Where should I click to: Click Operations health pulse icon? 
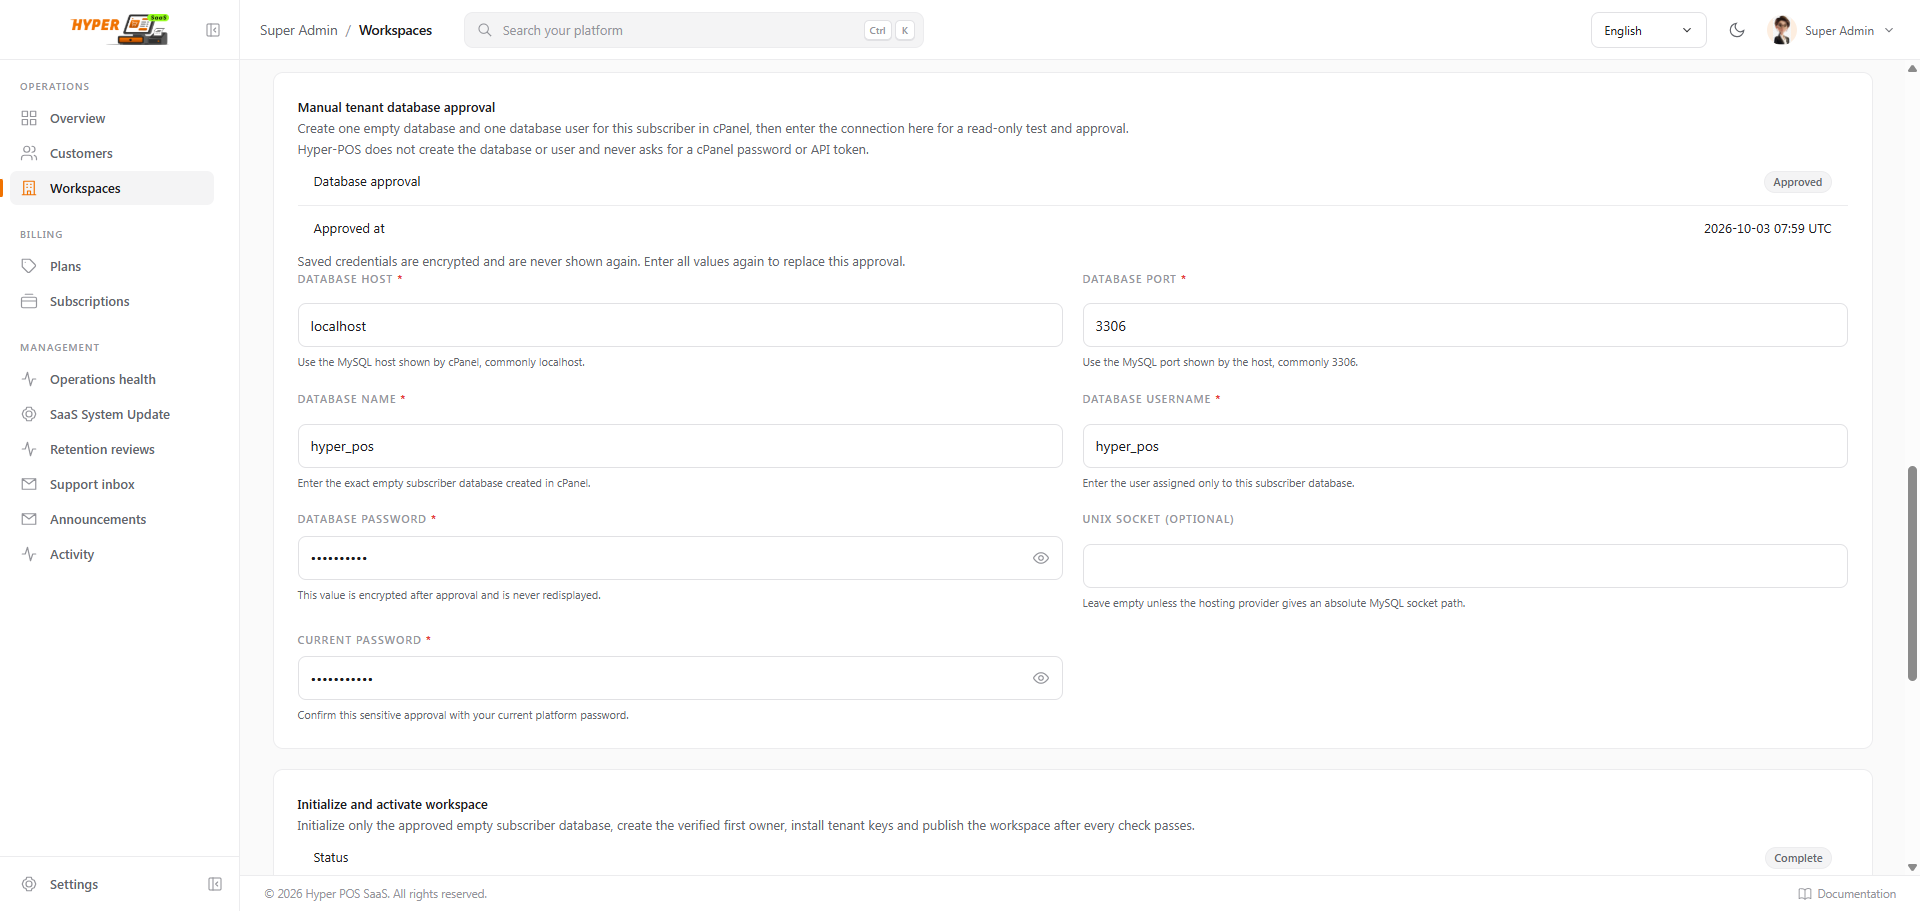29,379
